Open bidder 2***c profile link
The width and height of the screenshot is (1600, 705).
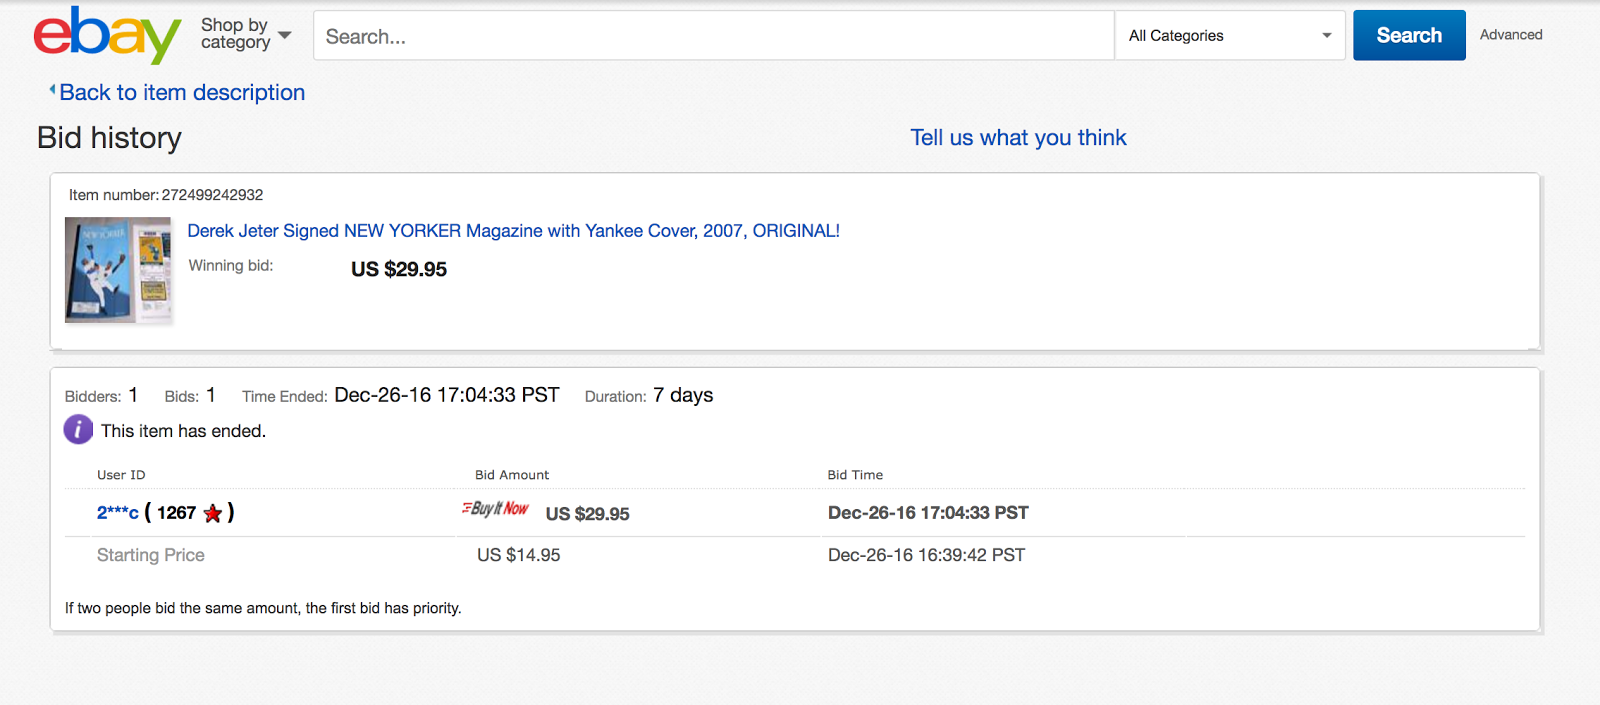pos(117,513)
